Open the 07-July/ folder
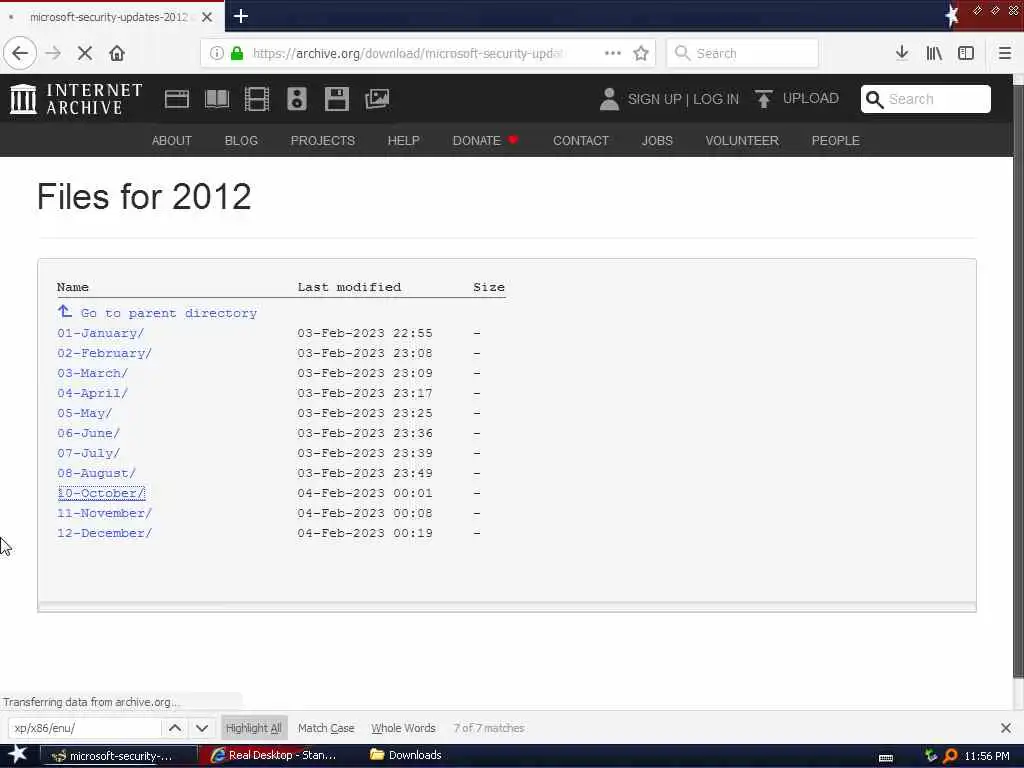1024x768 pixels. (x=89, y=453)
